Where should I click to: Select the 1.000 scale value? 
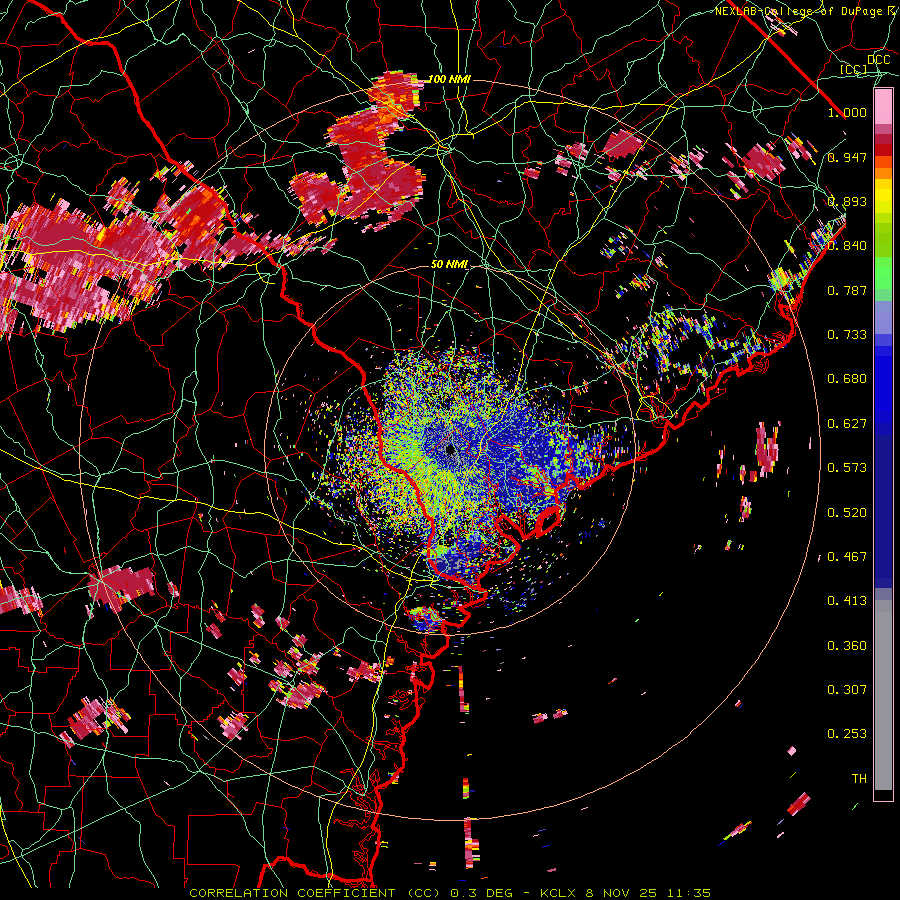click(x=847, y=112)
